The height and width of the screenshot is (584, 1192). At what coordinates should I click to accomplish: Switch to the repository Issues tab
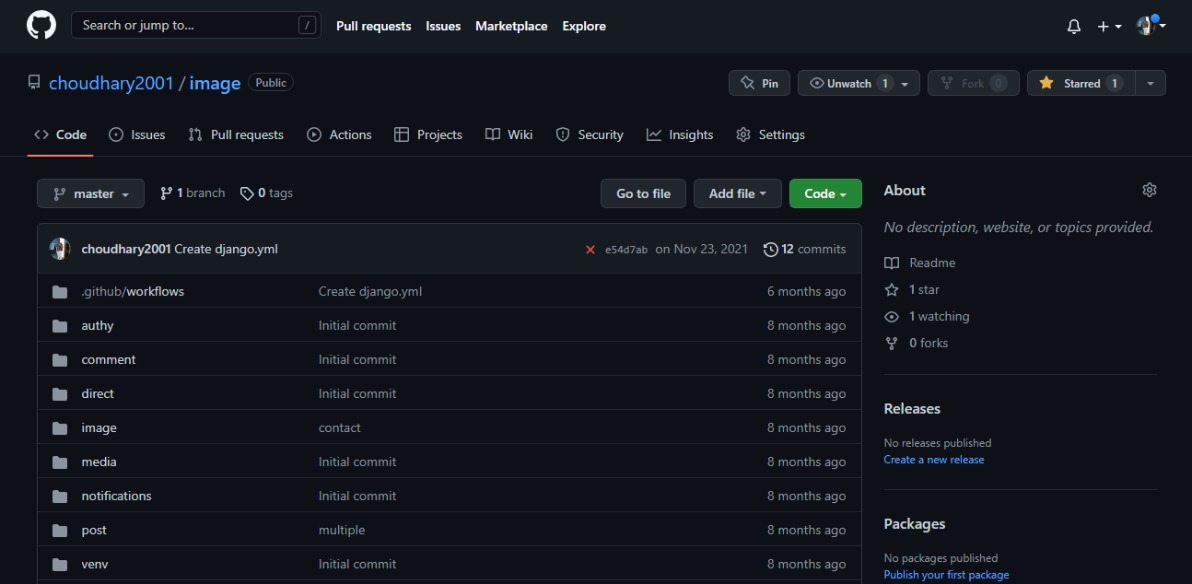pos(137,135)
